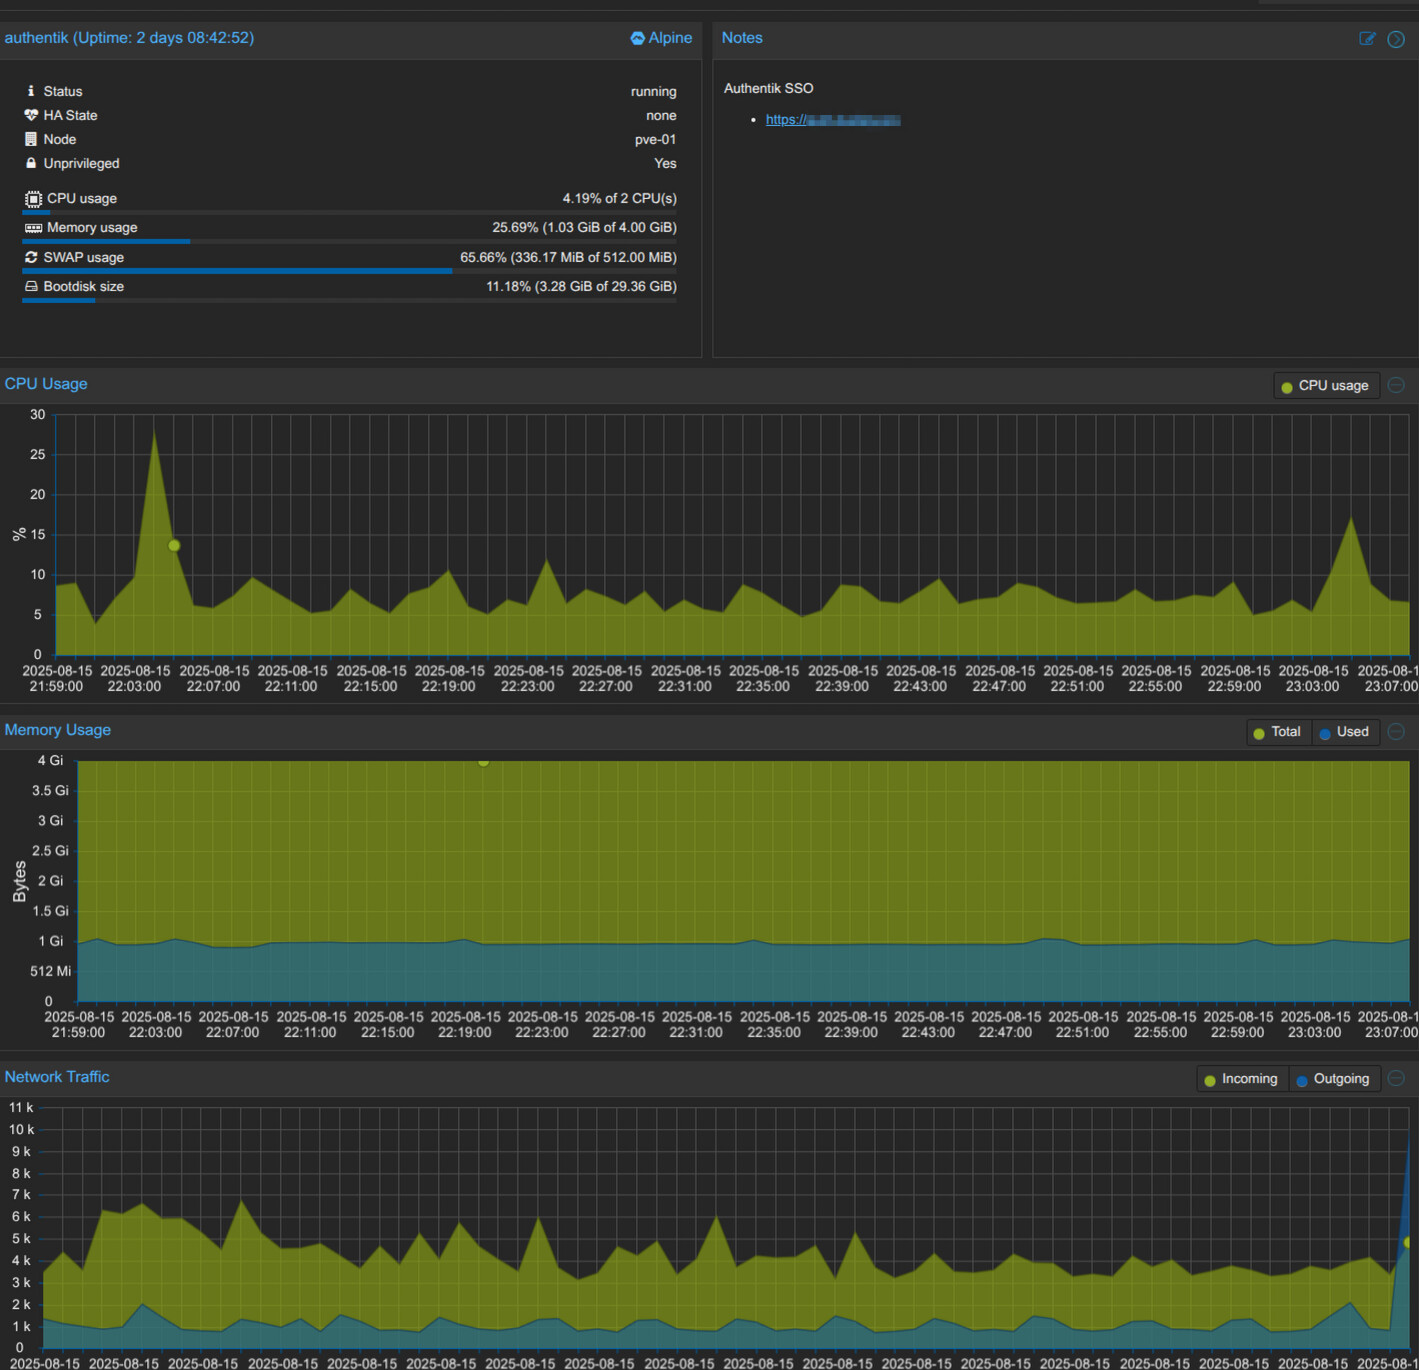Toggle the Used memory legend item
1419x1370 pixels.
tap(1343, 732)
